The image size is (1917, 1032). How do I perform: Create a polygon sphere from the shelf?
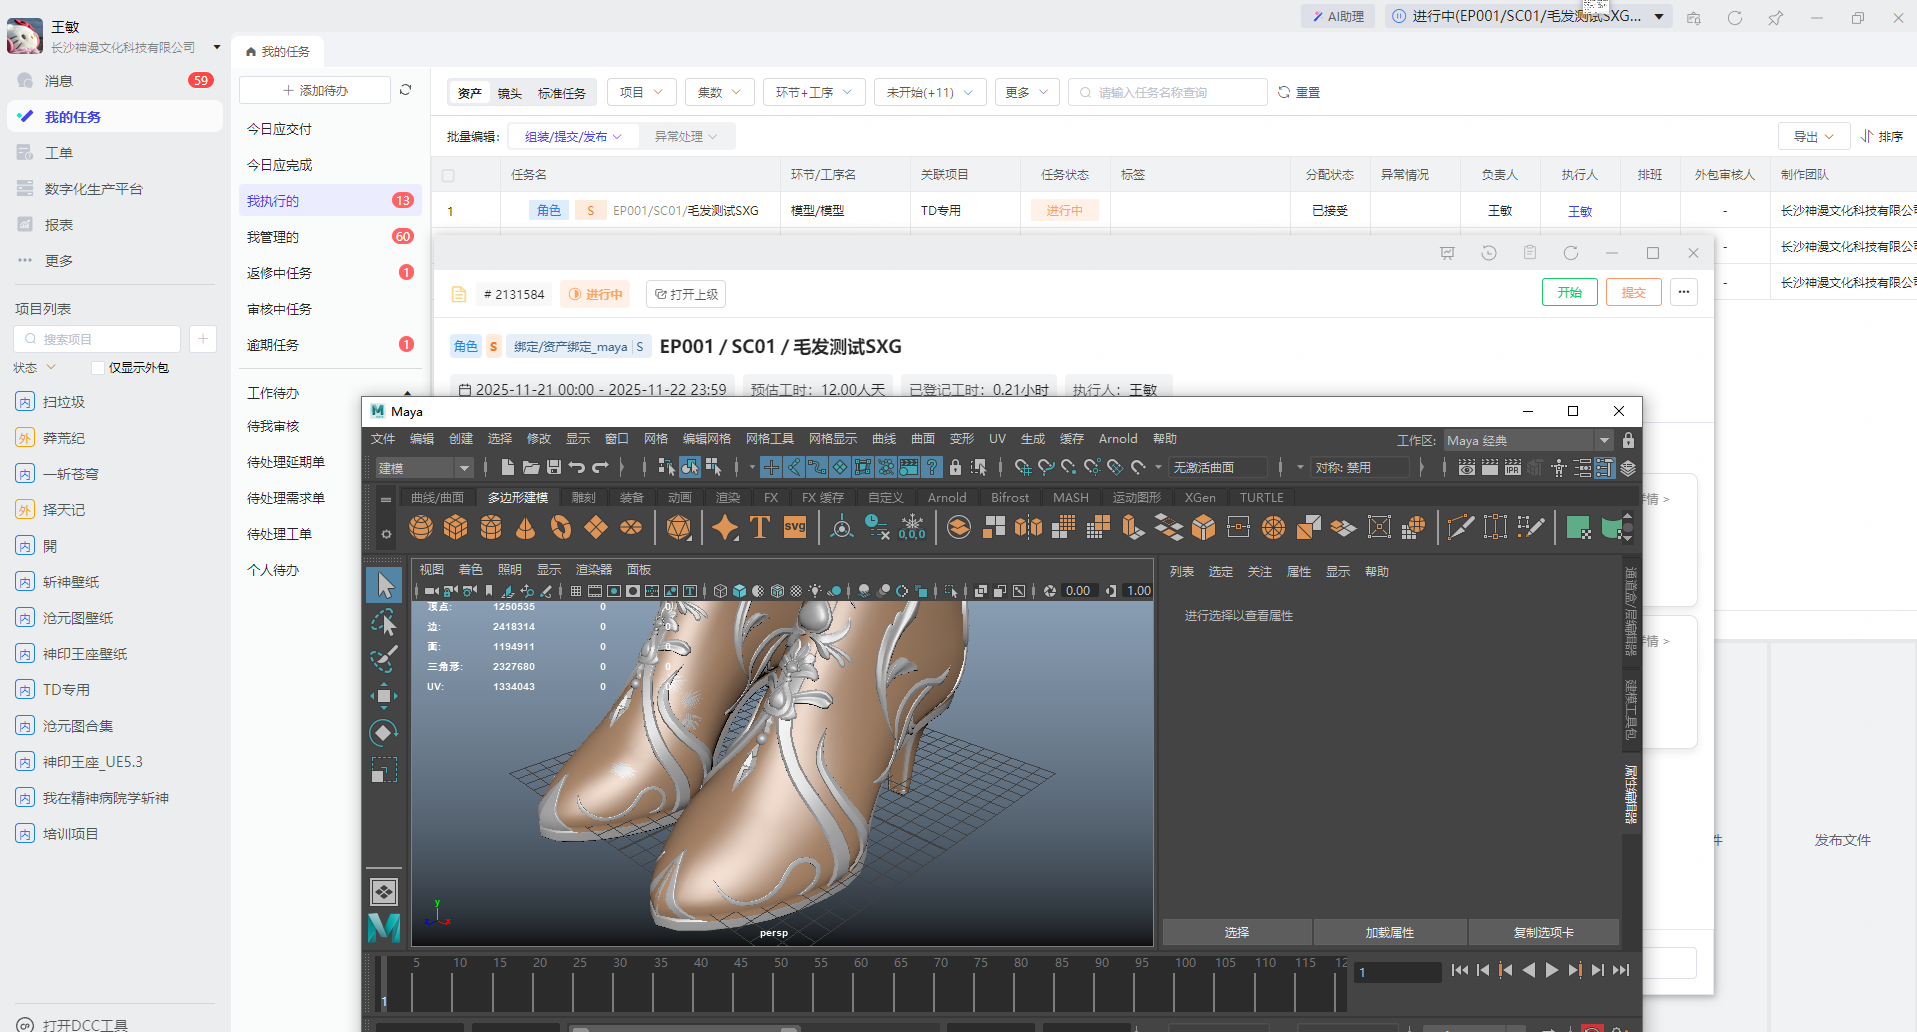click(421, 527)
